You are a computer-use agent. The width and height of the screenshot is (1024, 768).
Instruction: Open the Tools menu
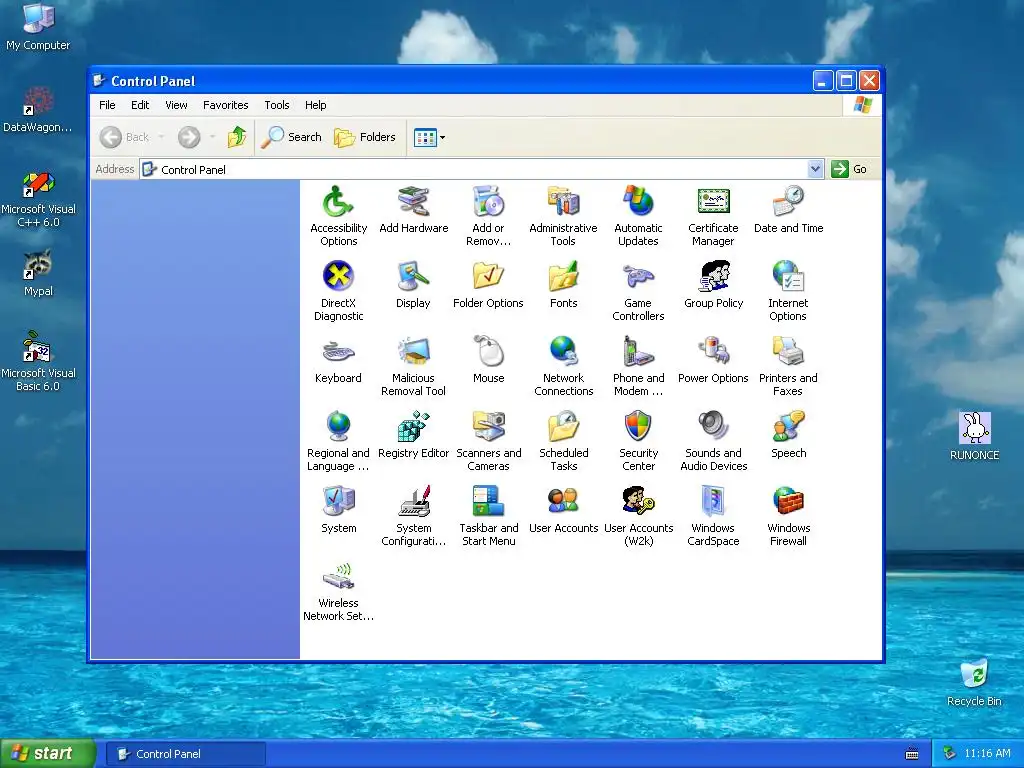click(276, 105)
